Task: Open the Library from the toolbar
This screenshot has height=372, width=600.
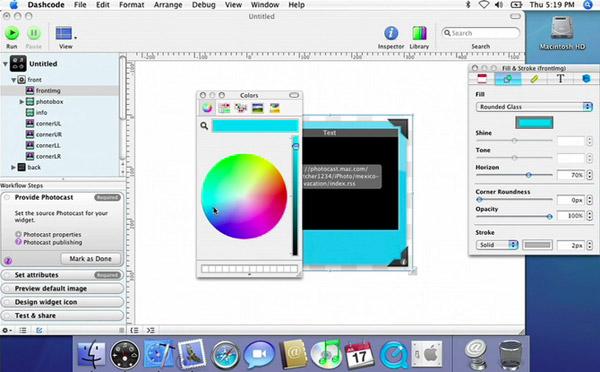Action: [x=419, y=33]
